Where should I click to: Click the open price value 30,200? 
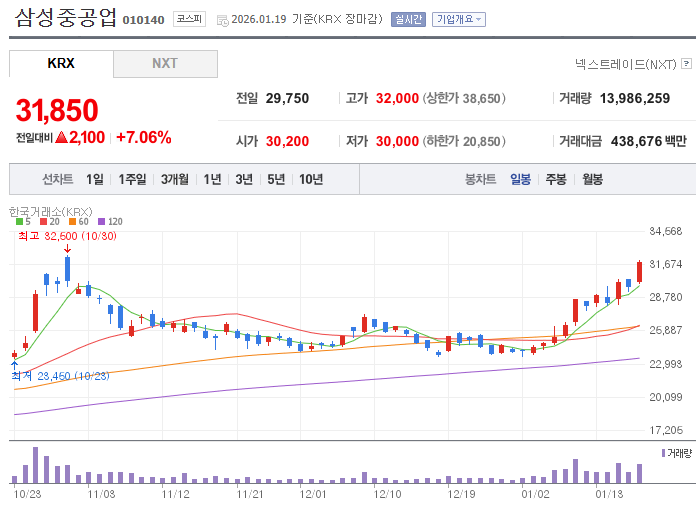coord(287,141)
